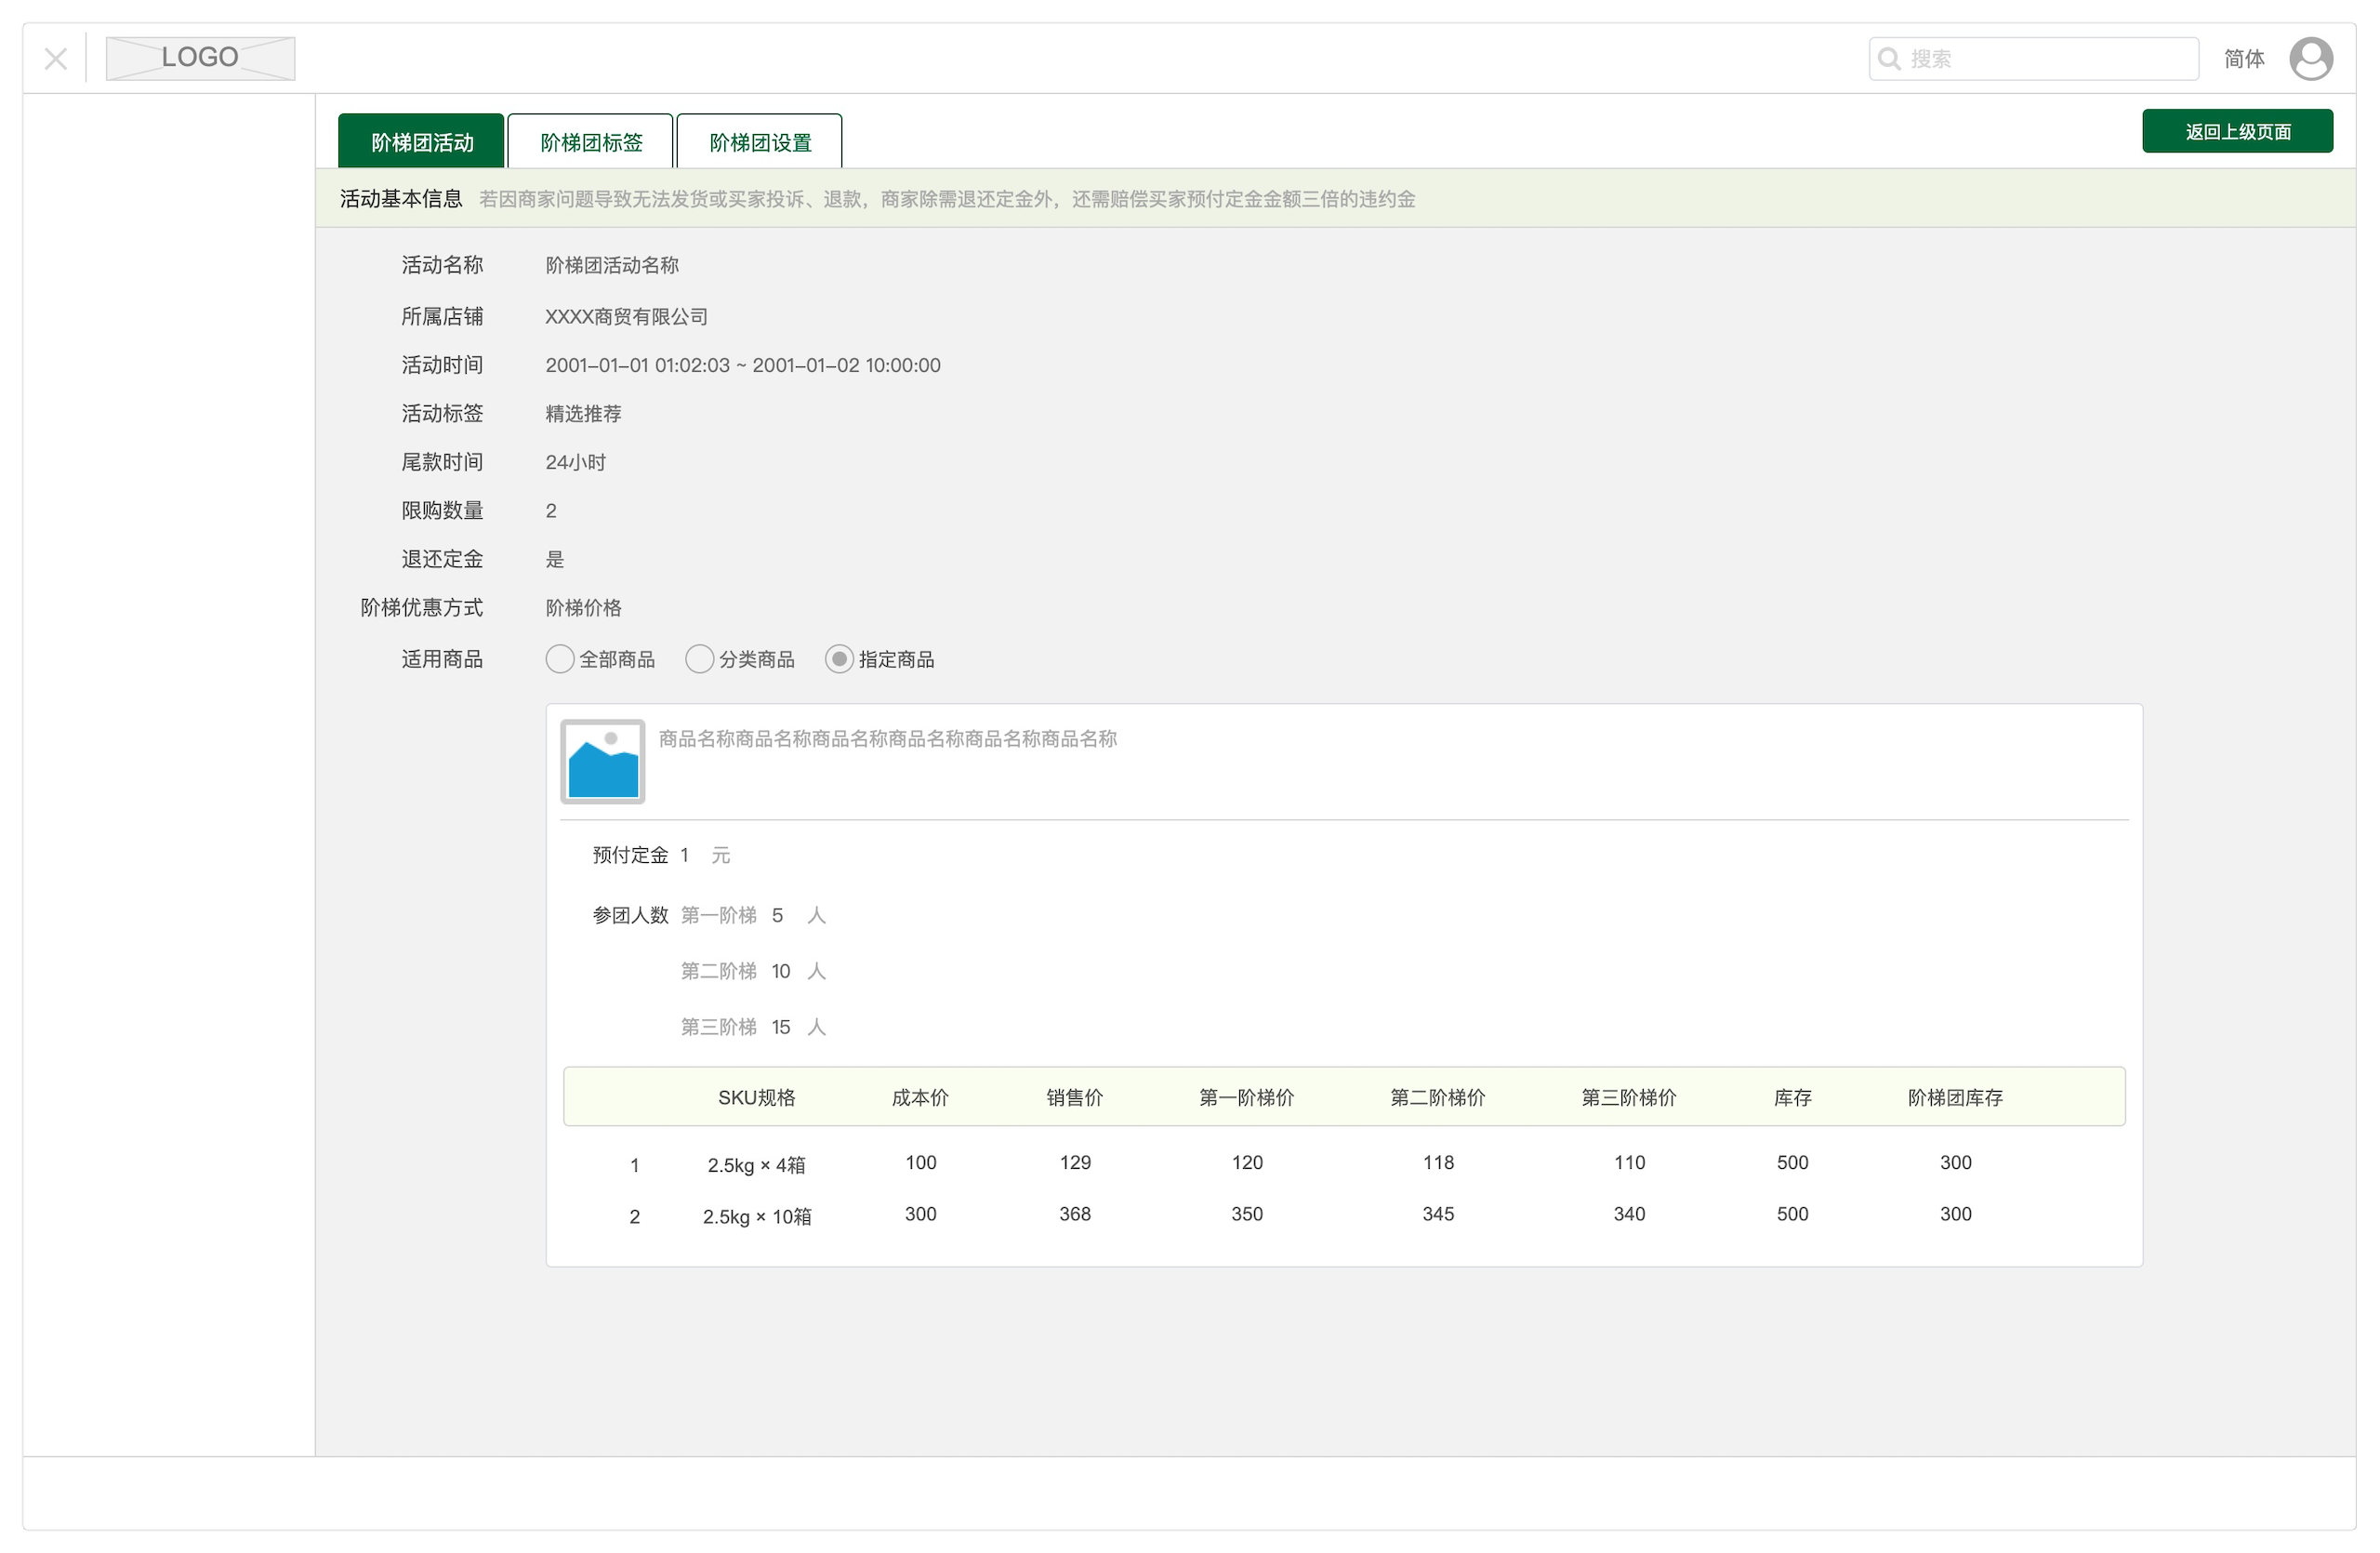Open the user avatar menu
This screenshot has width=2380, height=1553.
2310,59
